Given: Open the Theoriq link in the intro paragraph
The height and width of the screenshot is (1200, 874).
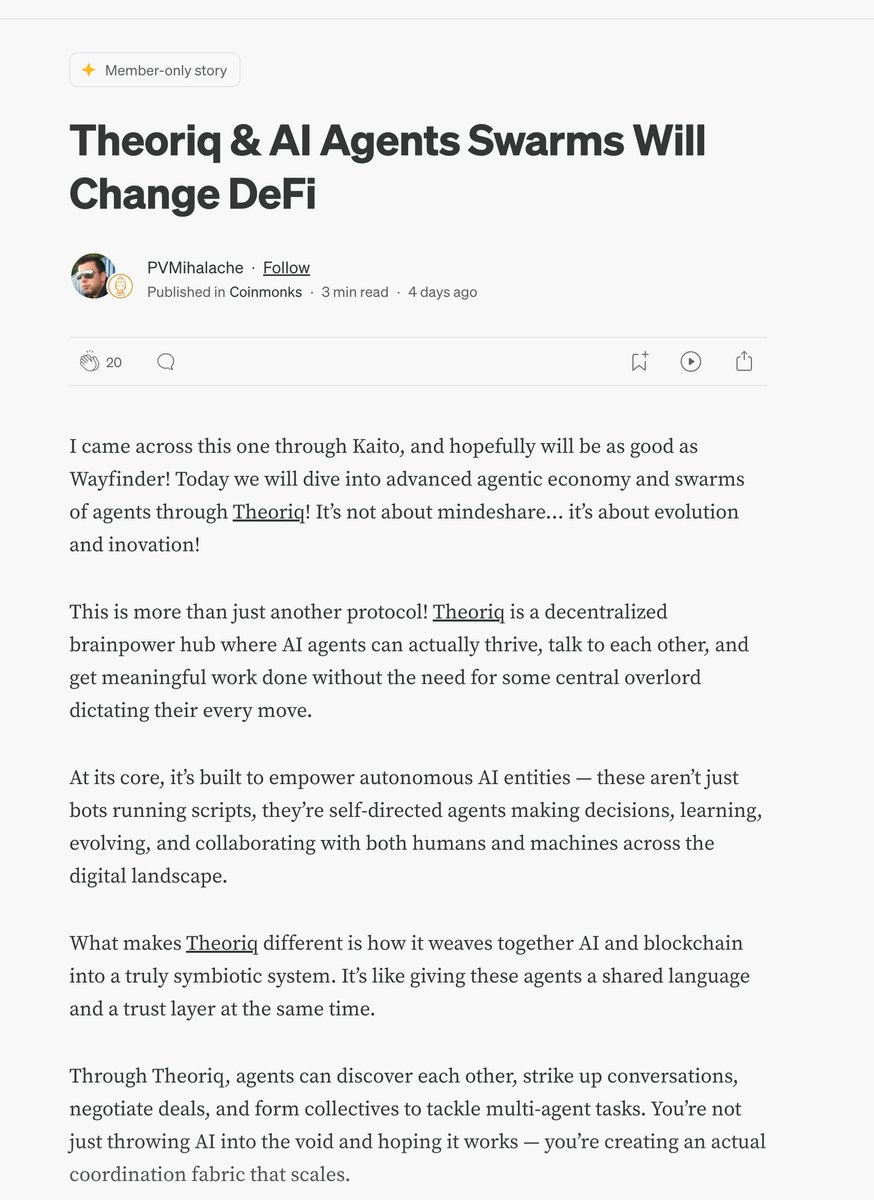Looking at the screenshot, I should 268,512.
